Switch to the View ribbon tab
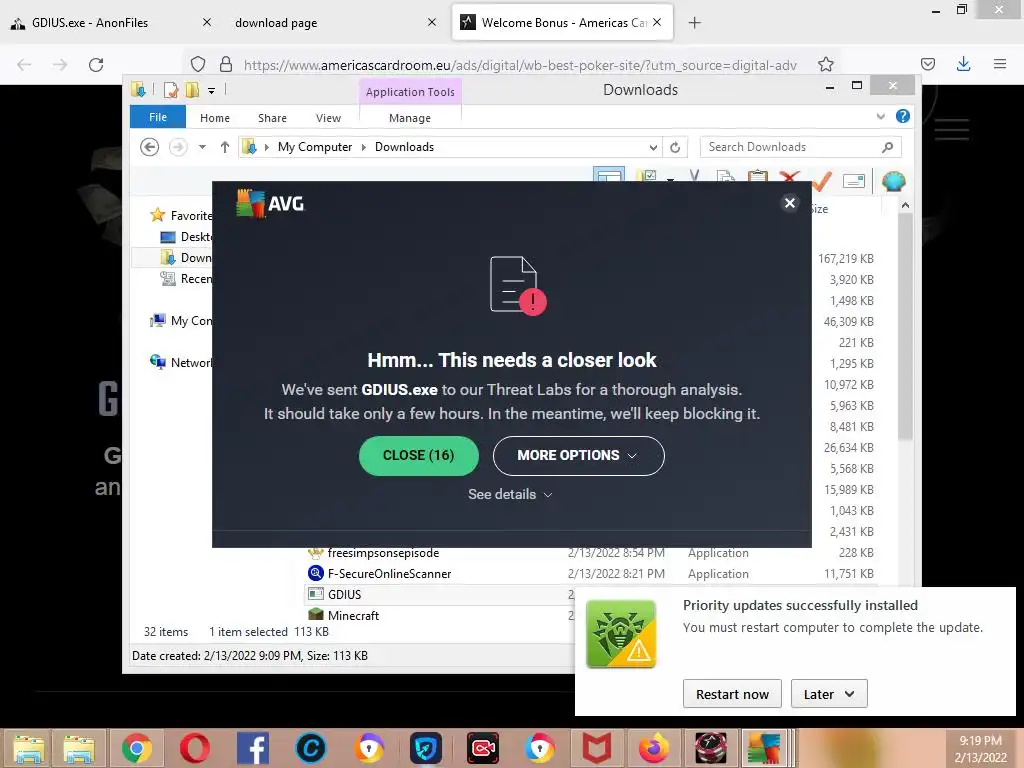This screenshot has width=1024, height=768. 328,118
